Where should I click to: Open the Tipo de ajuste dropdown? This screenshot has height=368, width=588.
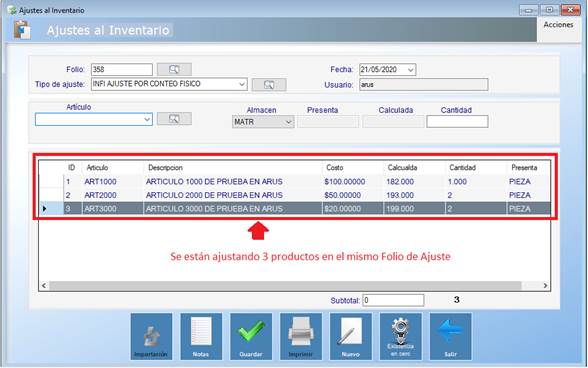(242, 84)
